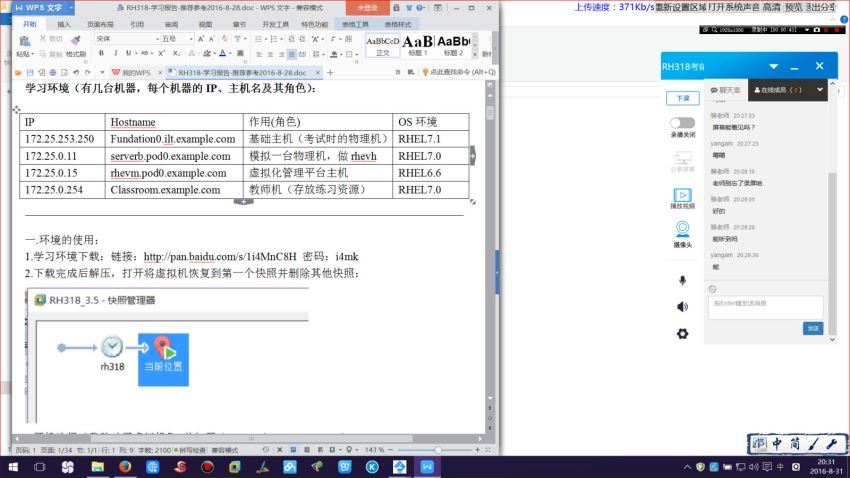Click the redo arrow icon
Viewport: 850px width, 478px height.
tap(88, 72)
